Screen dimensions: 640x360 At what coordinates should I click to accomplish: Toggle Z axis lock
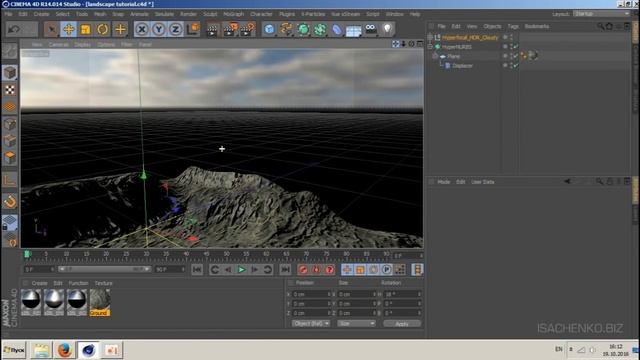pyautogui.click(x=176, y=29)
